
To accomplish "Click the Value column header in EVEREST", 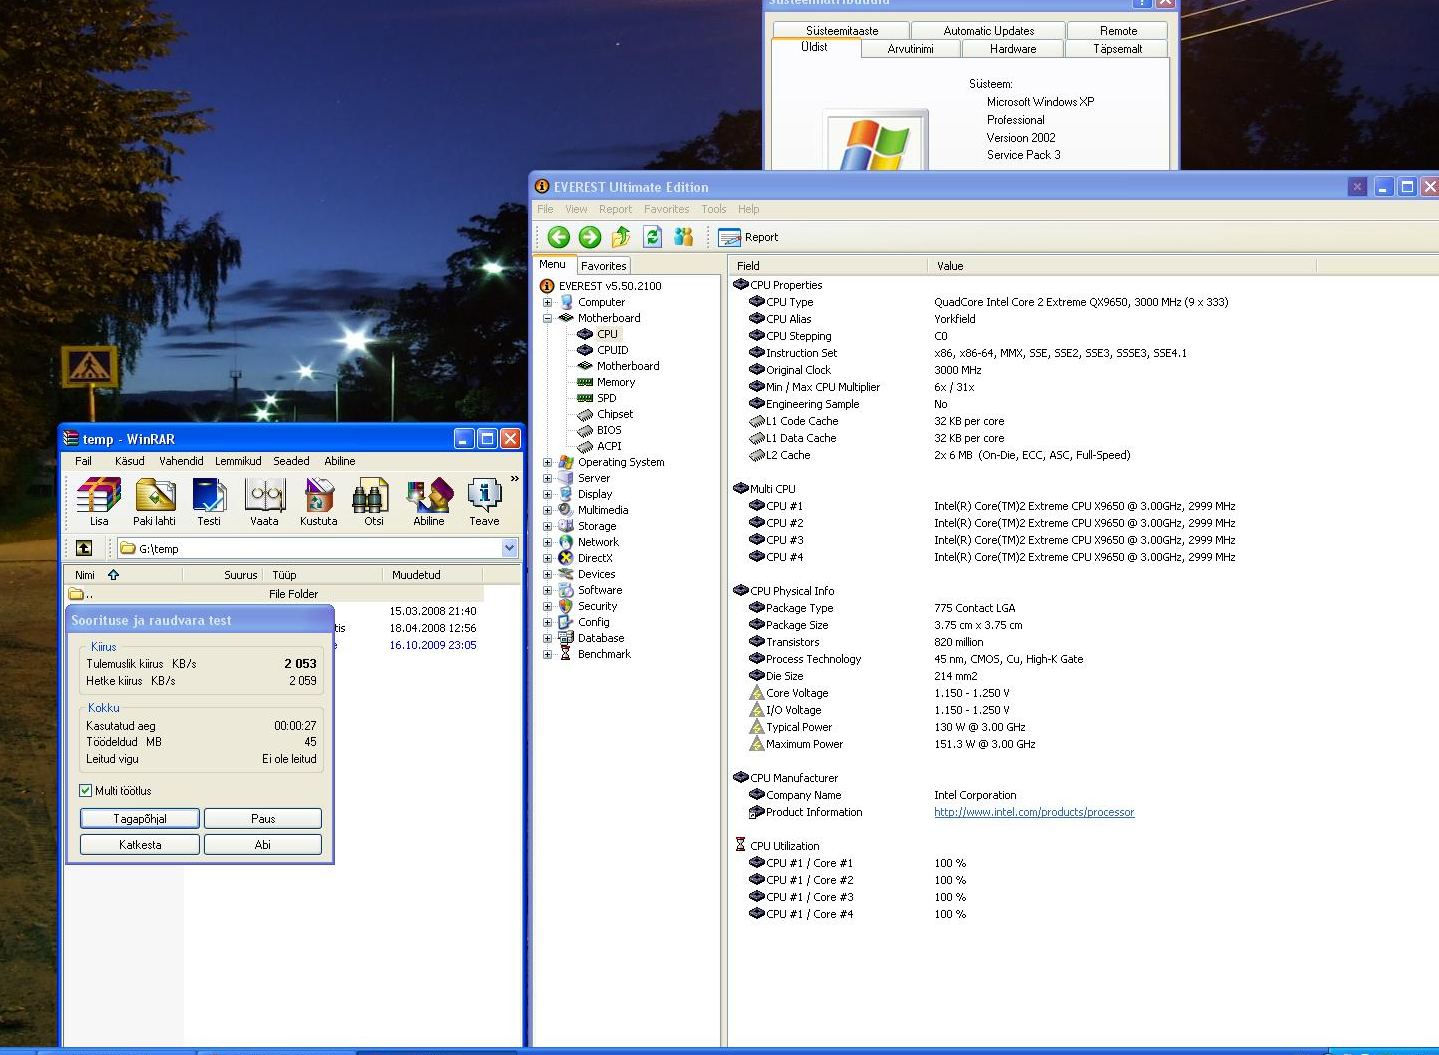I will (1122, 266).
